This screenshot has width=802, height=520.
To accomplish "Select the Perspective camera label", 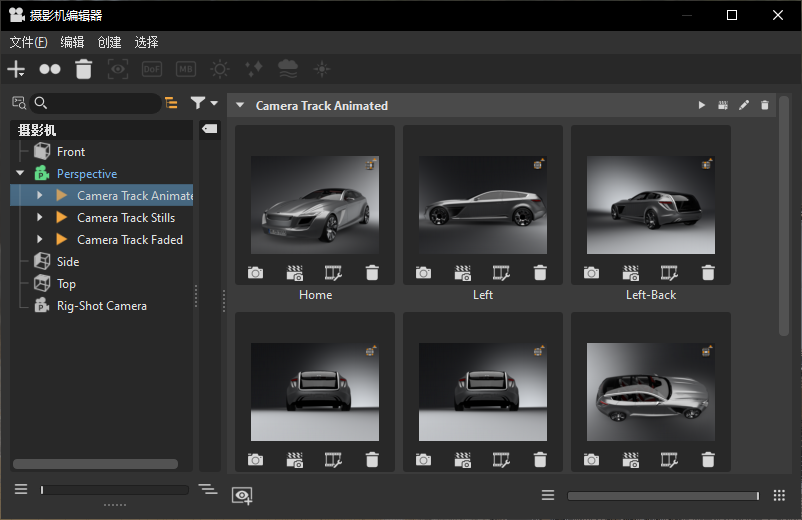I will tap(87, 174).
